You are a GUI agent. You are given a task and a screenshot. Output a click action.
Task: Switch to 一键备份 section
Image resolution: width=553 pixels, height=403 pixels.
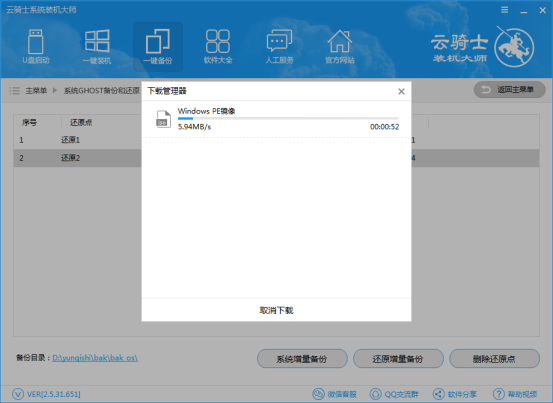(x=158, y=47)
